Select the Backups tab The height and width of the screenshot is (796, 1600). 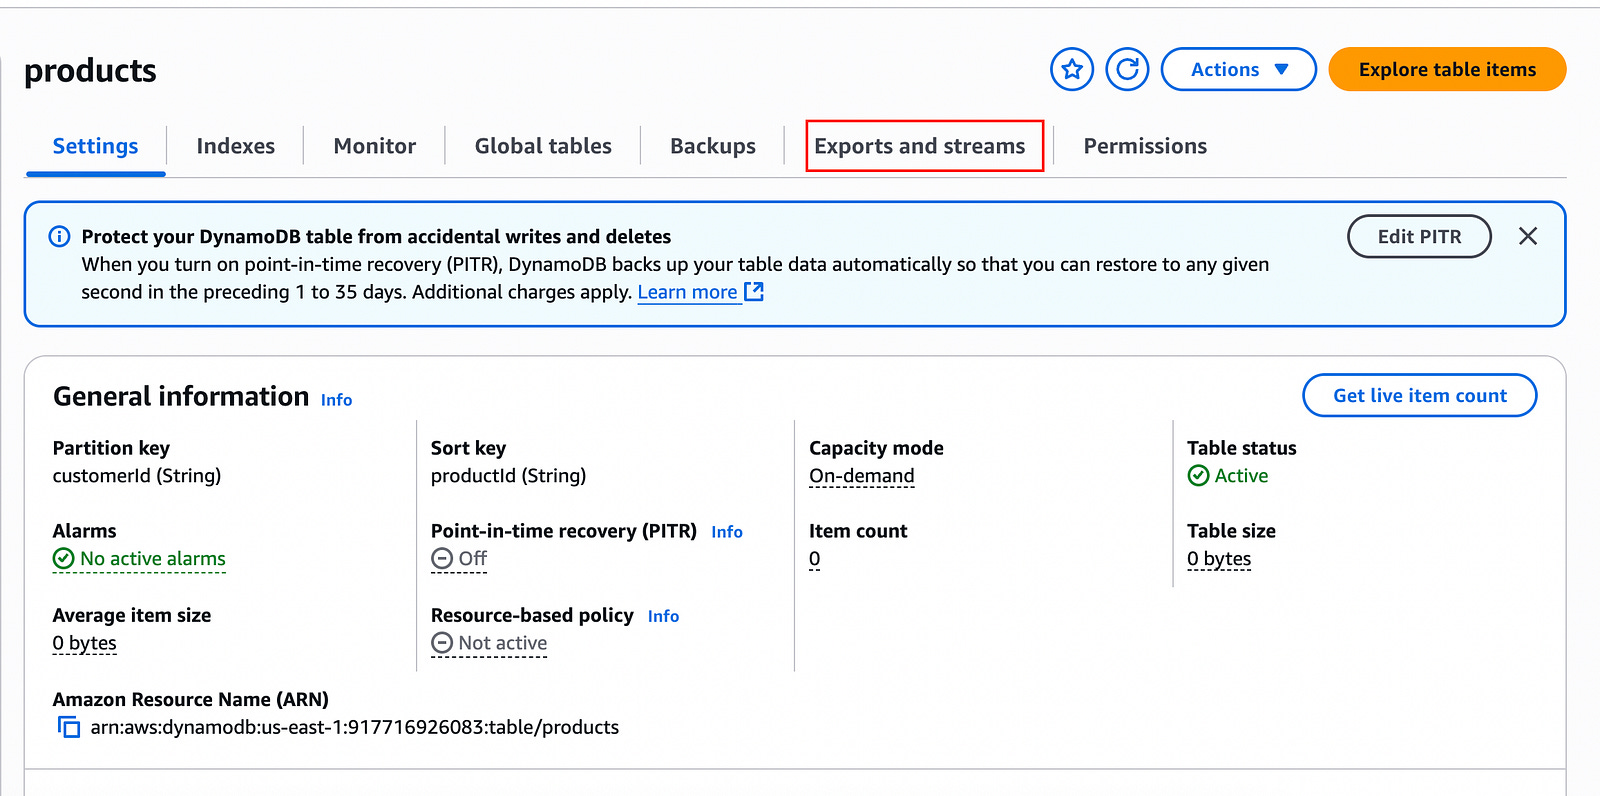713,146
